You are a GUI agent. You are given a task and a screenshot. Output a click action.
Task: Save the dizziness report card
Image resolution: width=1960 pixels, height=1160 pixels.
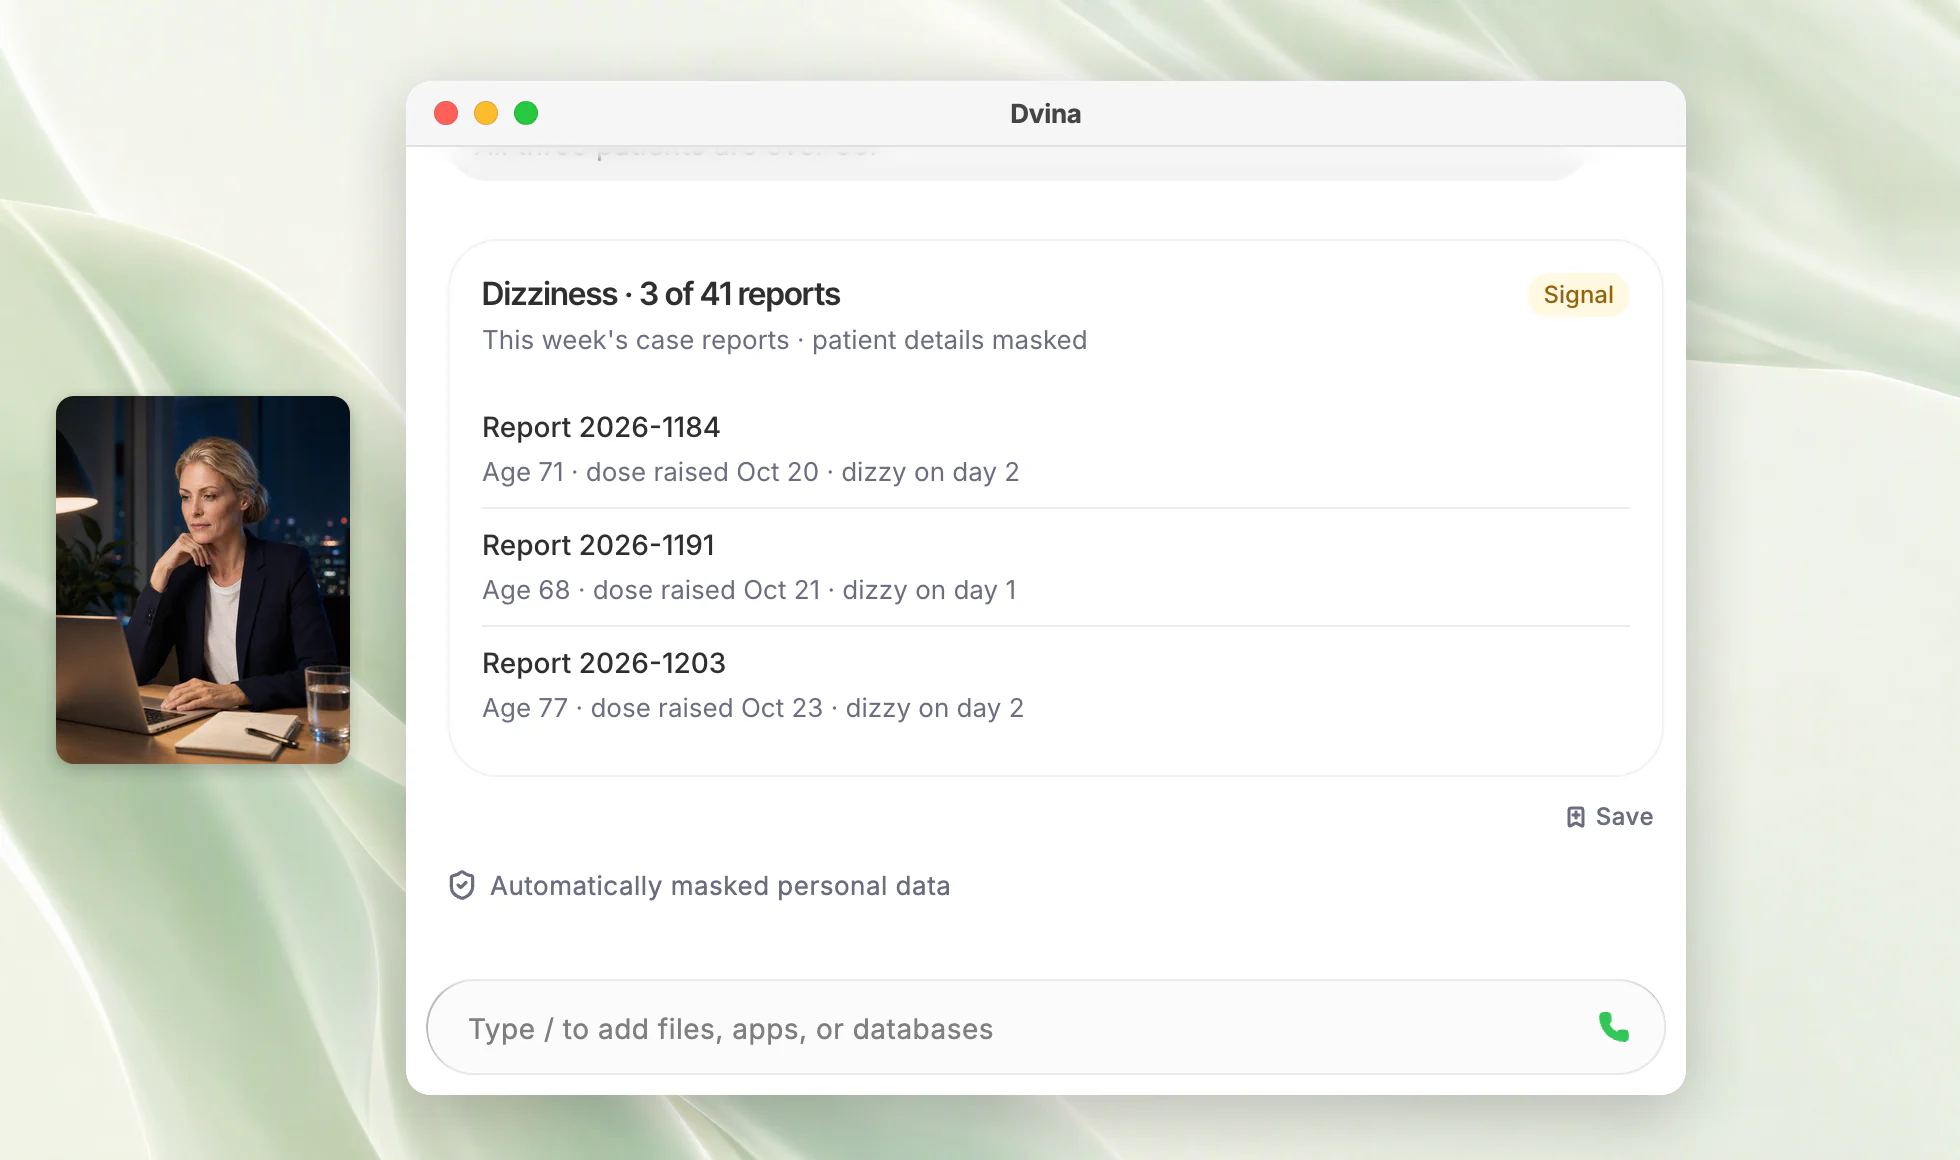coord(1609,817)
